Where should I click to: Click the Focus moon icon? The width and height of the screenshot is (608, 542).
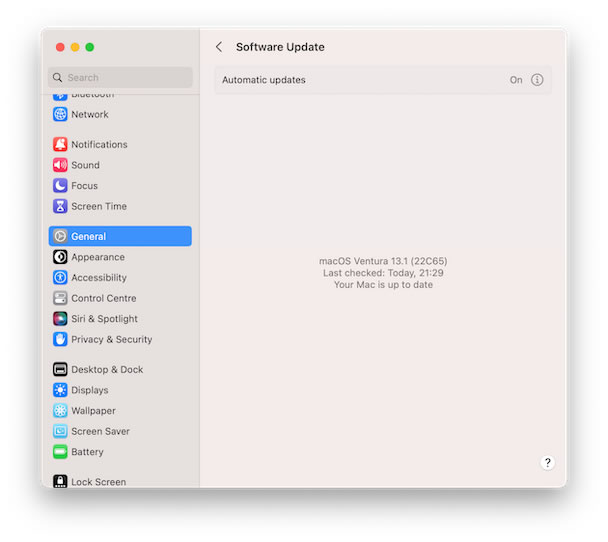pos(60,186)
